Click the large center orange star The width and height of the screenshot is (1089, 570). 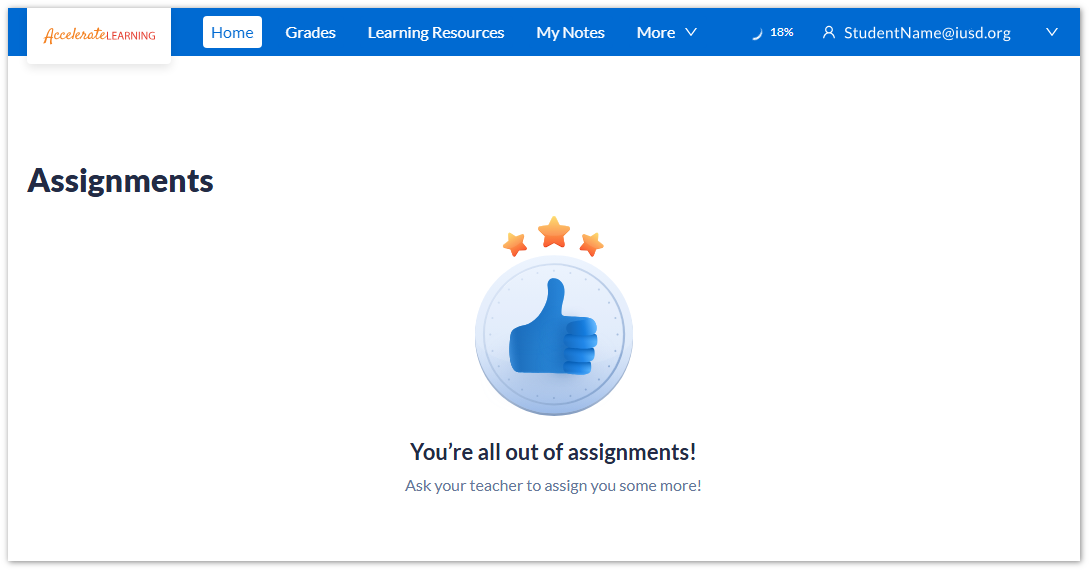(x=553, y=232)
